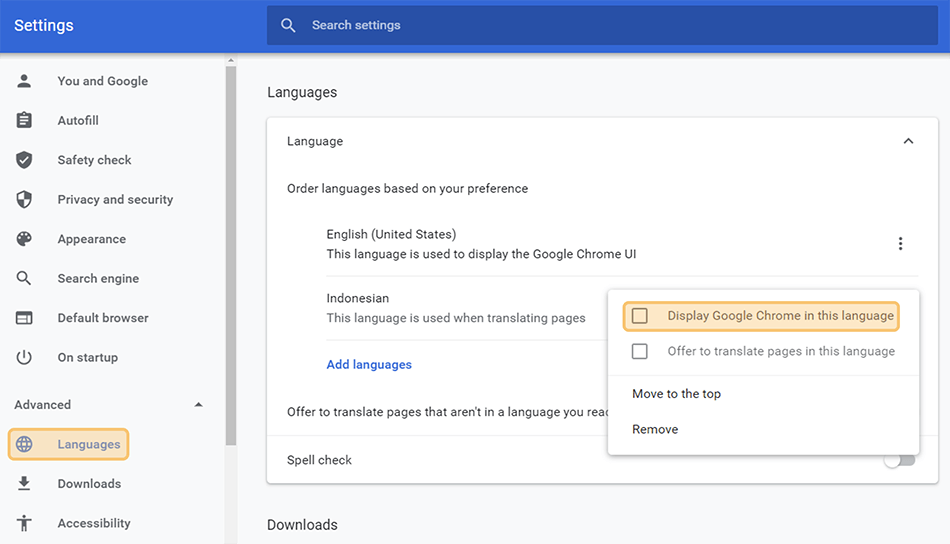Open On startup settings
The height and width of the screenshot is (544, 950).
[88, 357]
